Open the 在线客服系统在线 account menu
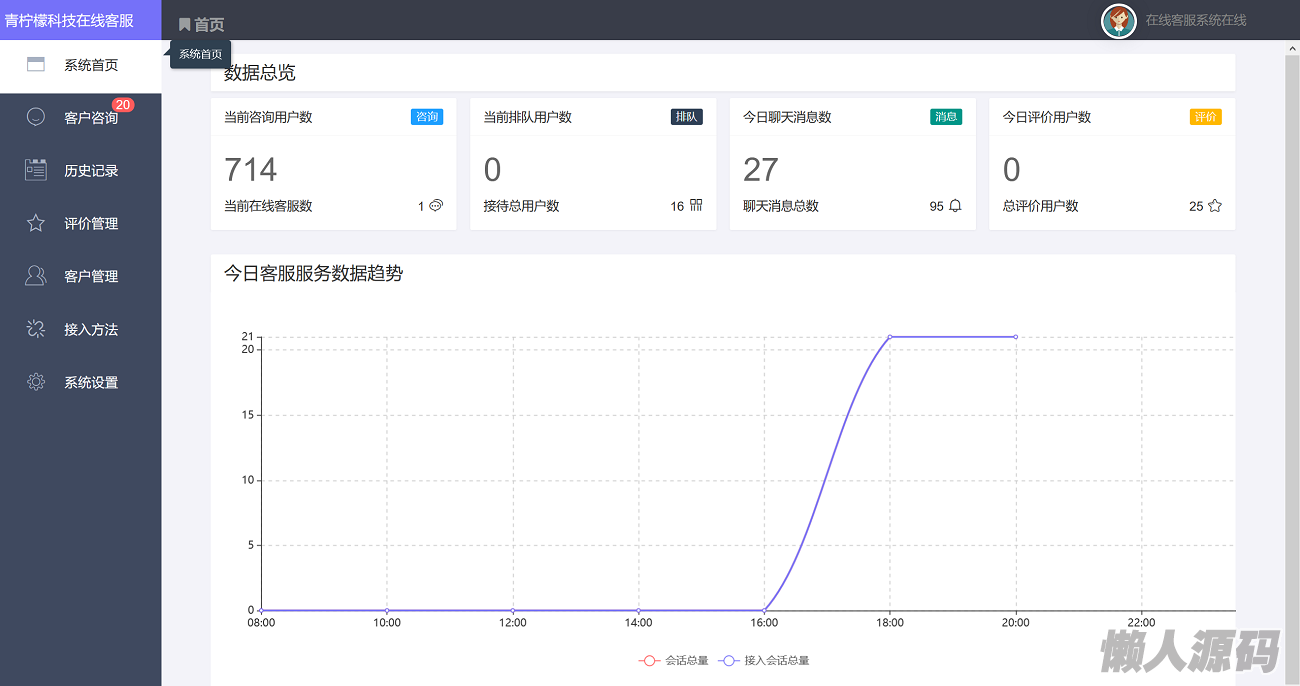 pyautogui.click(x=1195, y=20)
